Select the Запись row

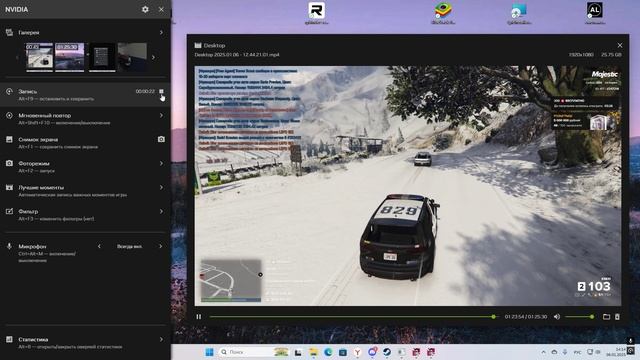click(x=85, y=95)
